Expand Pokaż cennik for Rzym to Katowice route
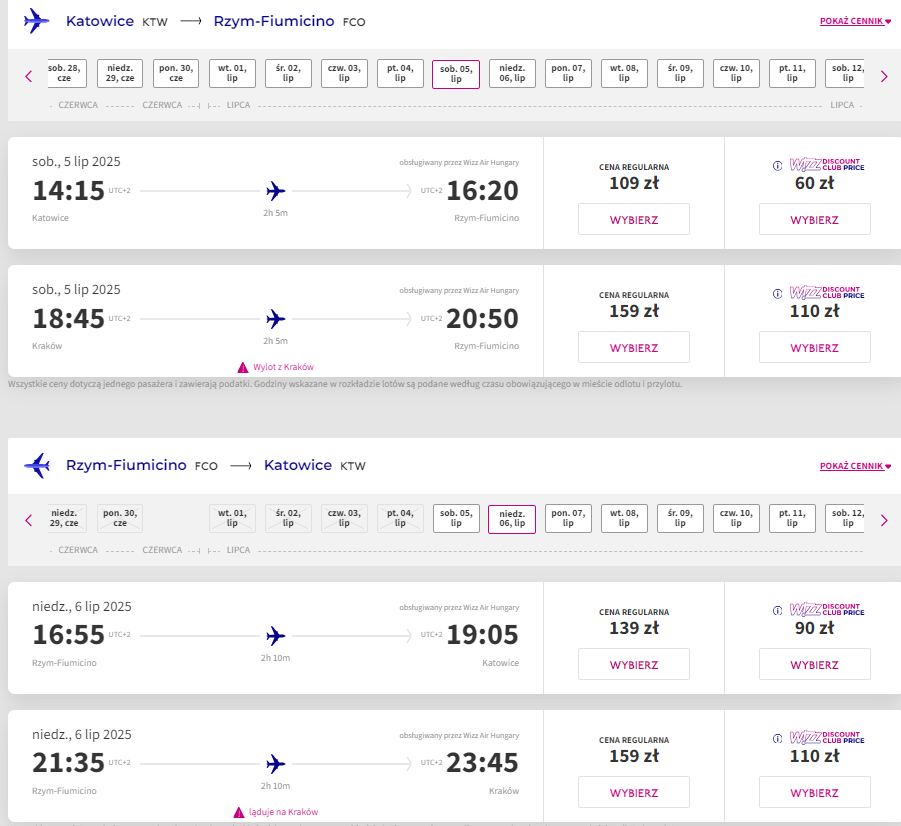The height and width of the screenshot is (826, 901). coord(855,466)
